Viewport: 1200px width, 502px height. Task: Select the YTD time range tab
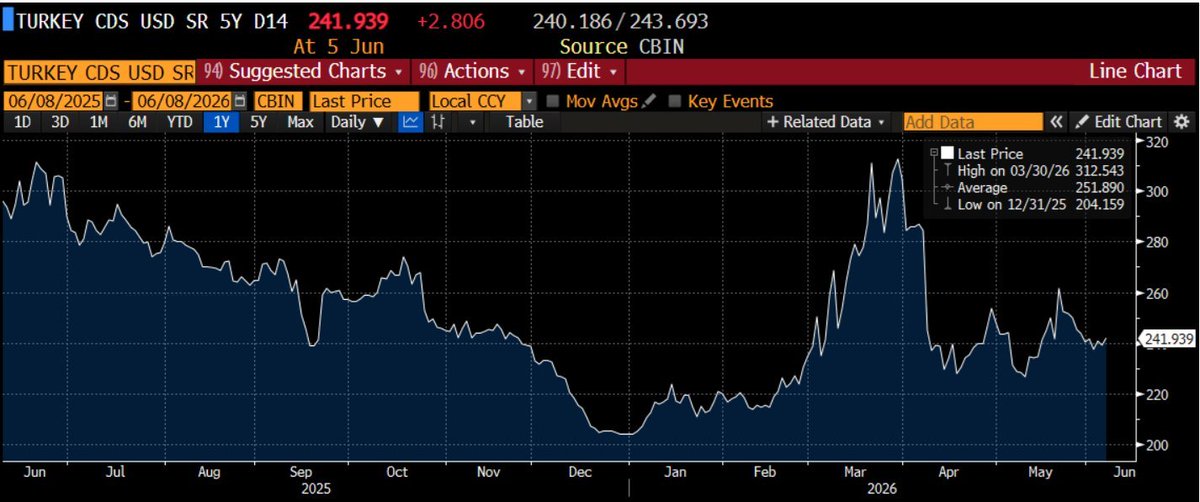(x=179, y=122)
